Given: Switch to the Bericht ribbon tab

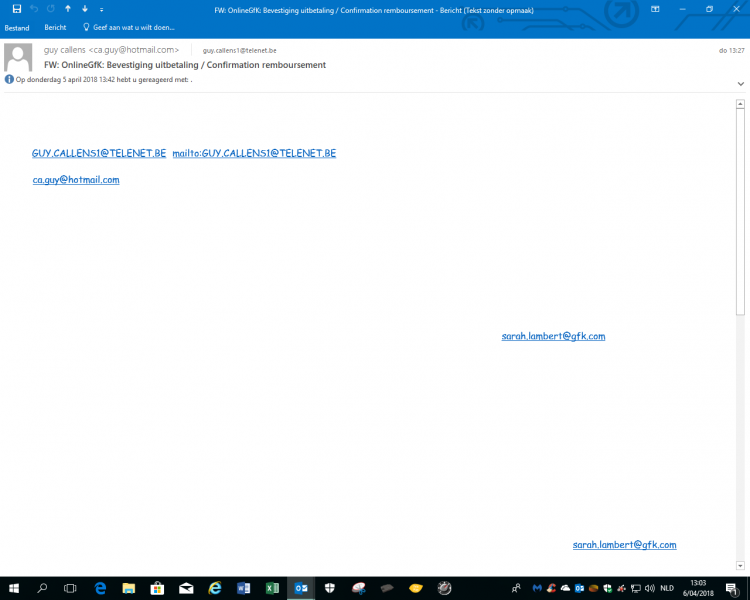Looking at the screenshot, I should [x=55, y=28].
